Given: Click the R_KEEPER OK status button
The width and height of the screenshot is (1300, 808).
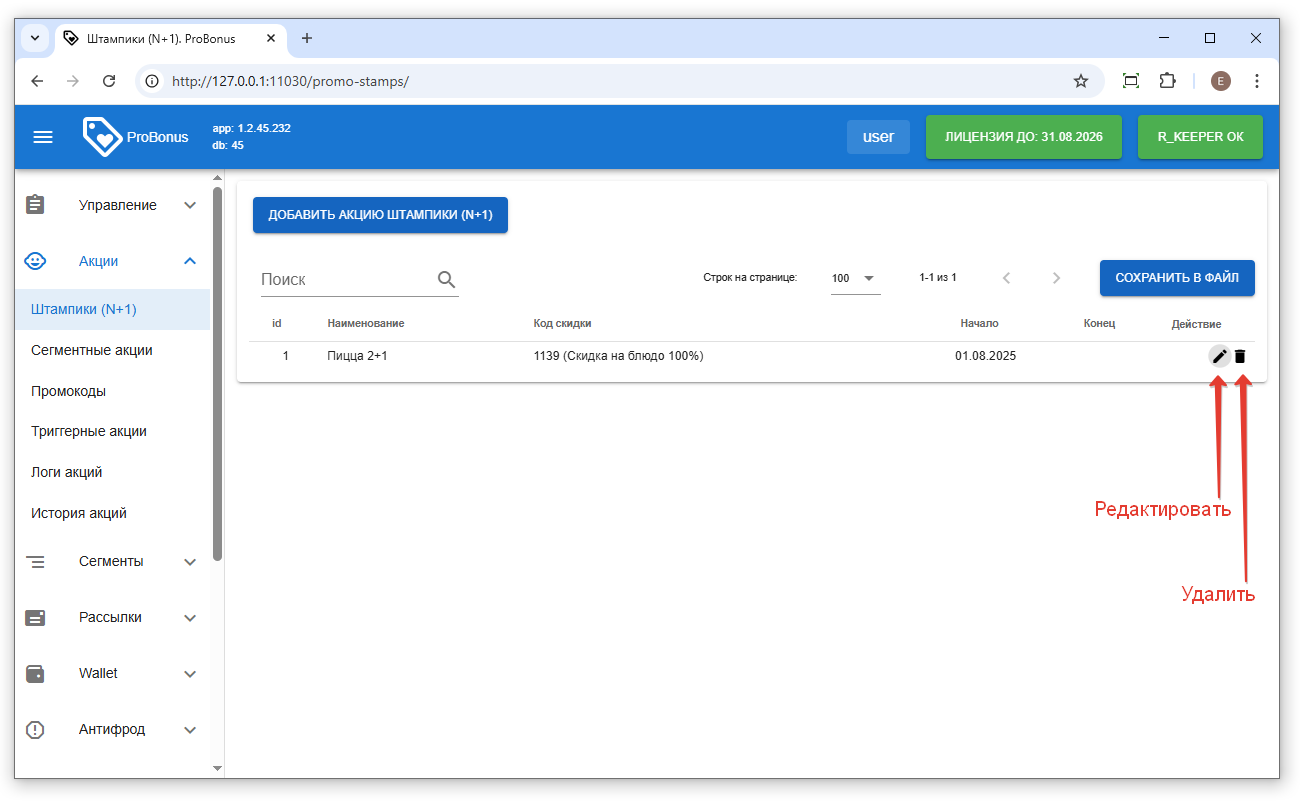Looking at the screenshot, I should 1200,137.
